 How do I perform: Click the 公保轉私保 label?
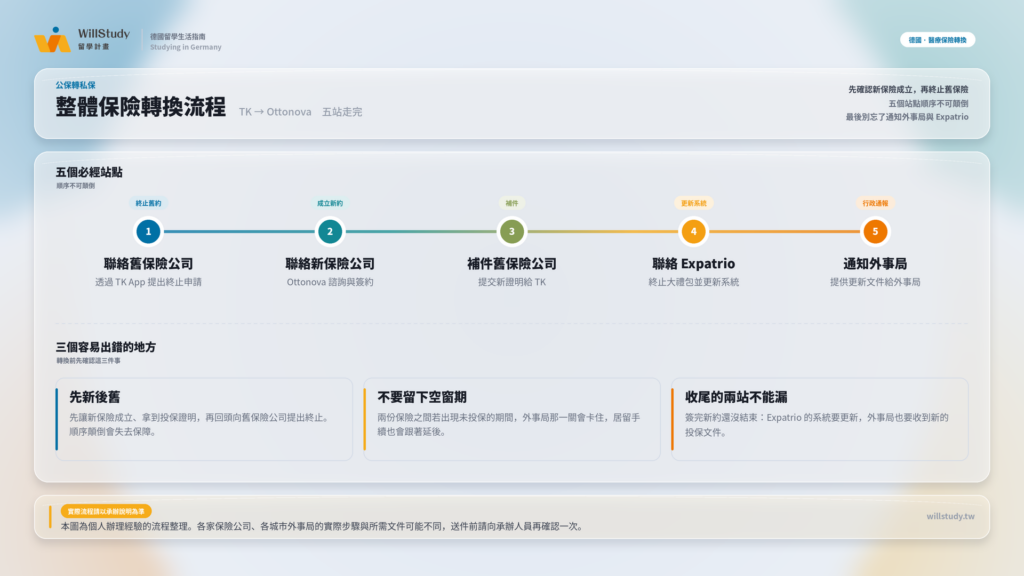(75, 85)
